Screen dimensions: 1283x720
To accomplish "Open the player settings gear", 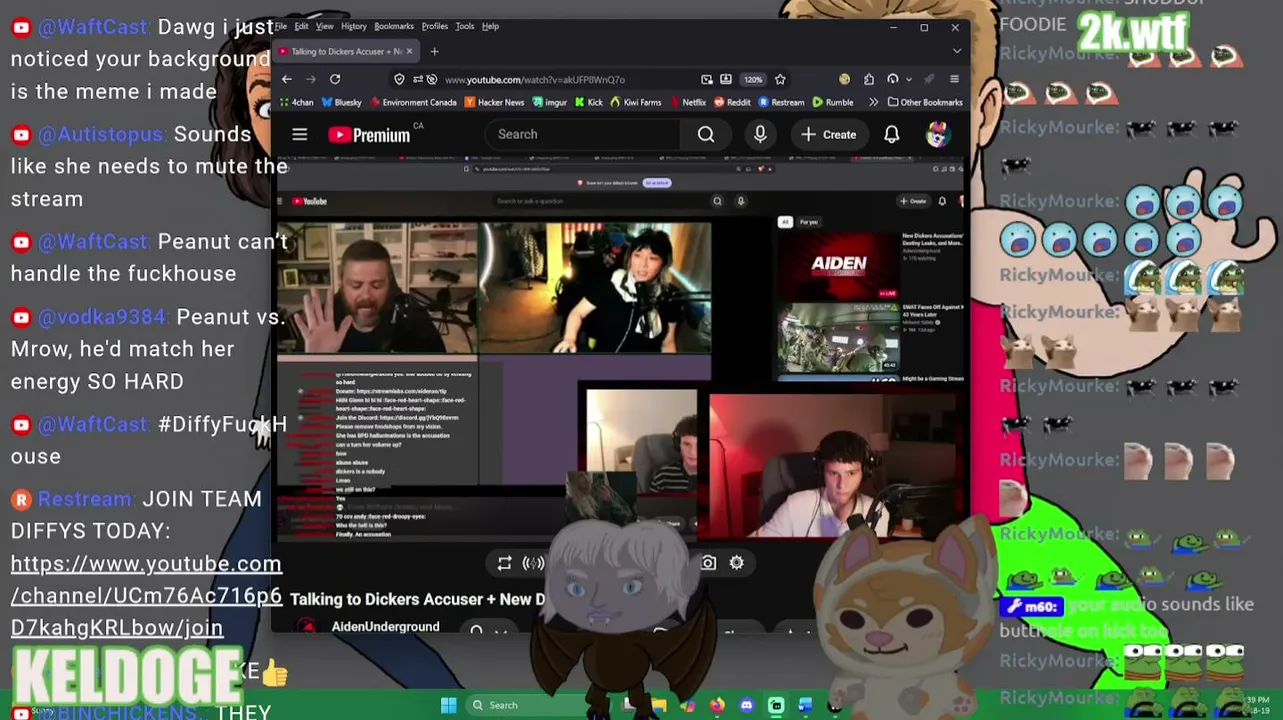I will [736, 563].
